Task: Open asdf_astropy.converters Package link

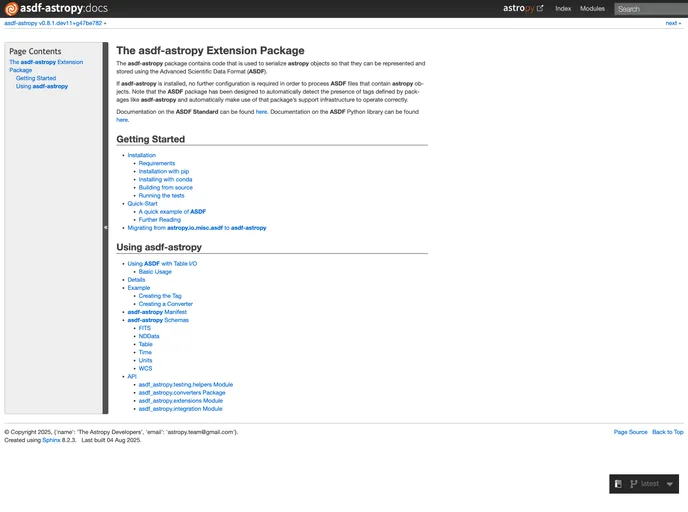Action: point(182,393)
